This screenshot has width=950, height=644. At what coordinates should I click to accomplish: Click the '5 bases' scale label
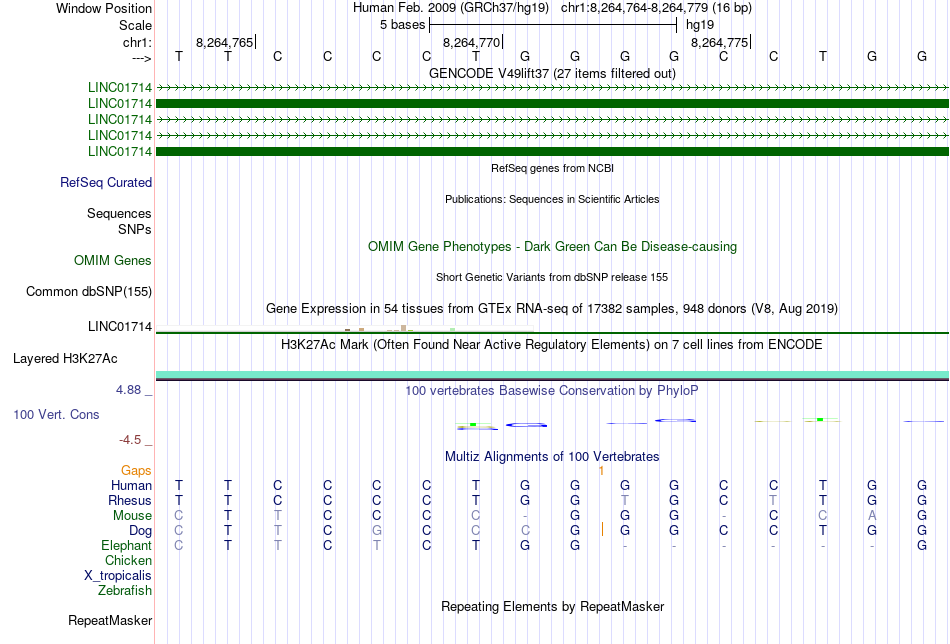402,25
